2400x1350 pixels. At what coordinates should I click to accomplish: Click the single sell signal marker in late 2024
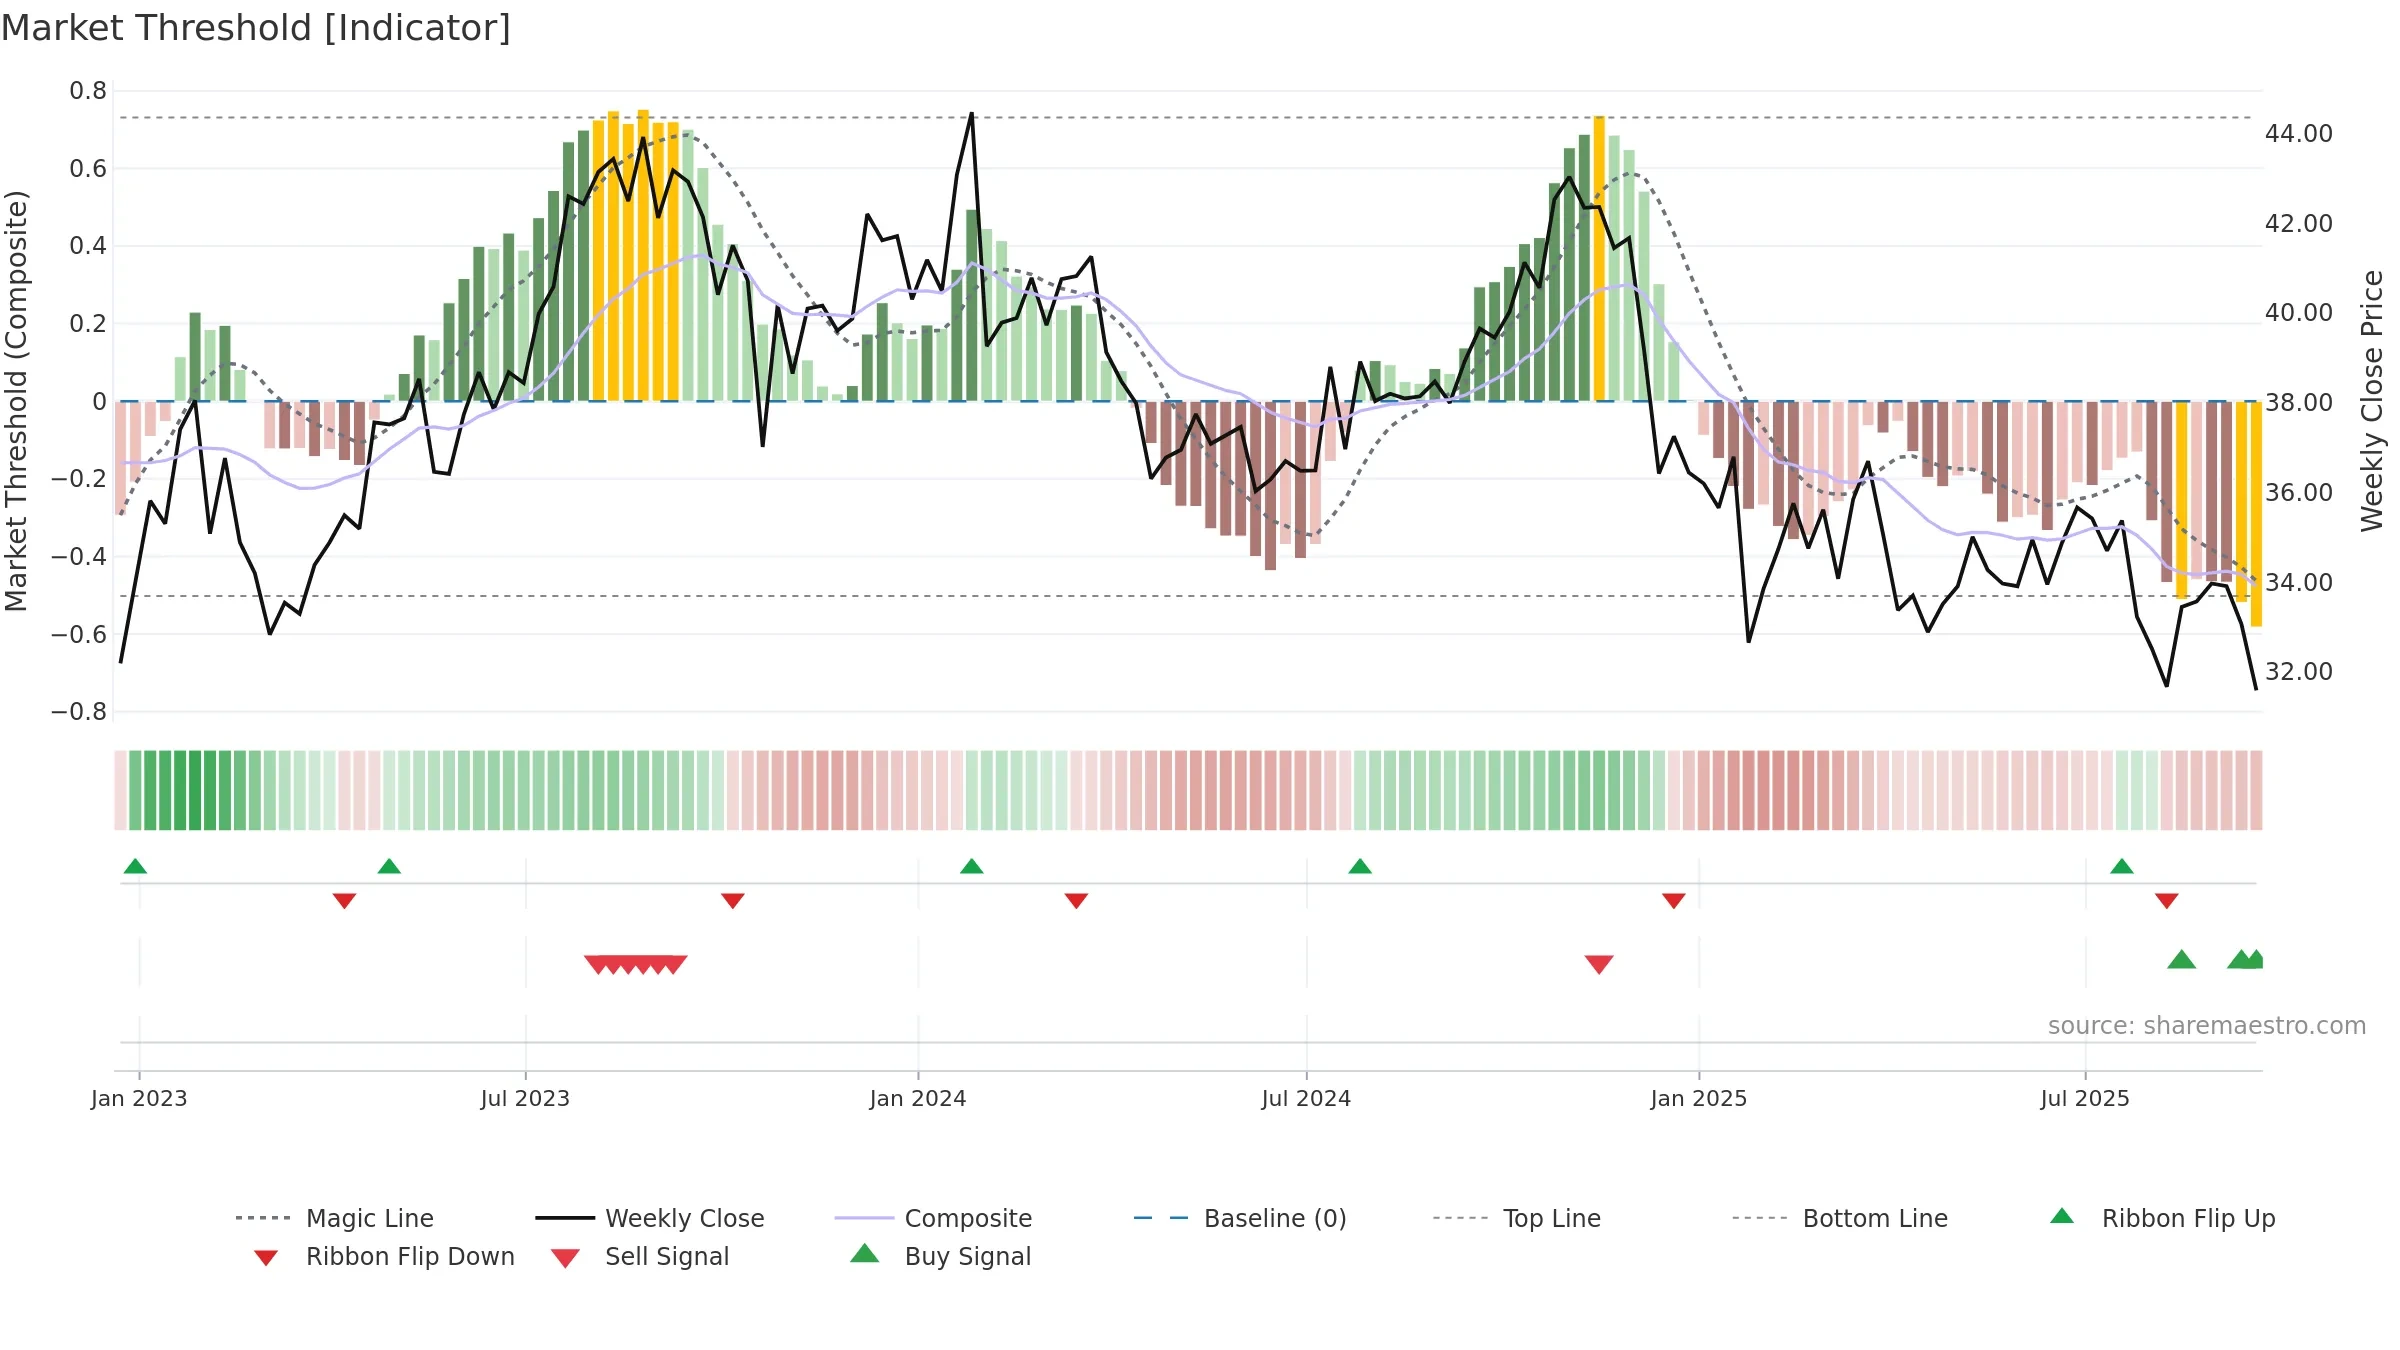coord(1599,964)
